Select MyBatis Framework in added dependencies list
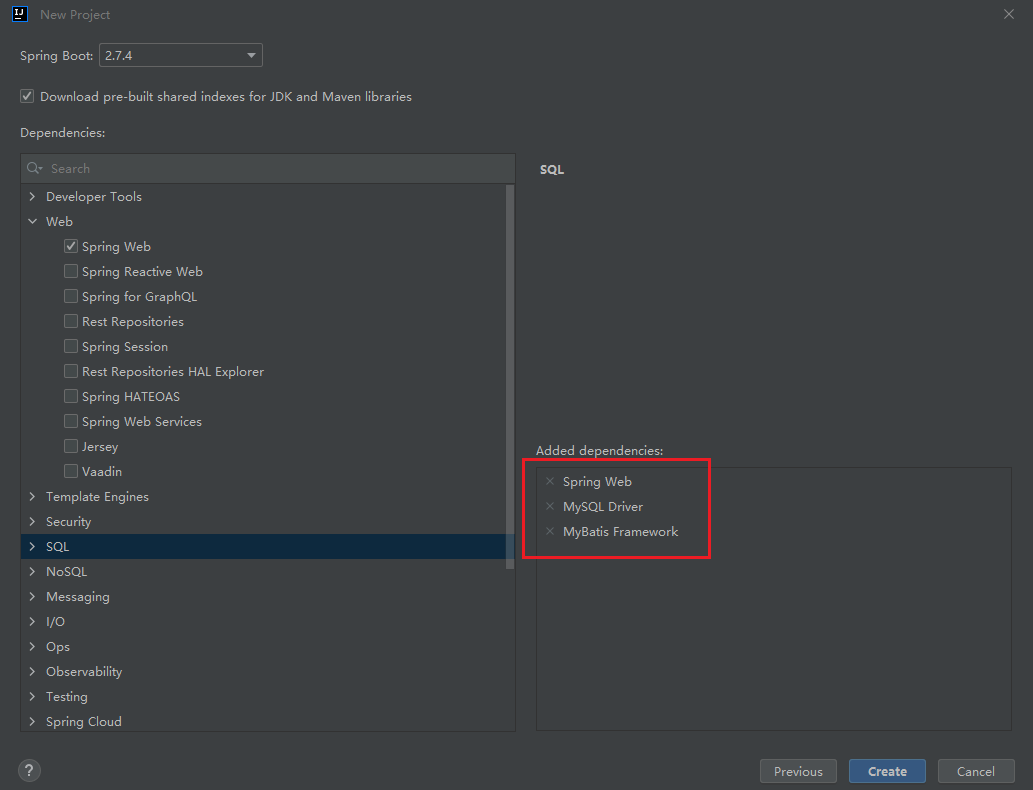Screen dimensions: 1033x790 coord(620,532)
